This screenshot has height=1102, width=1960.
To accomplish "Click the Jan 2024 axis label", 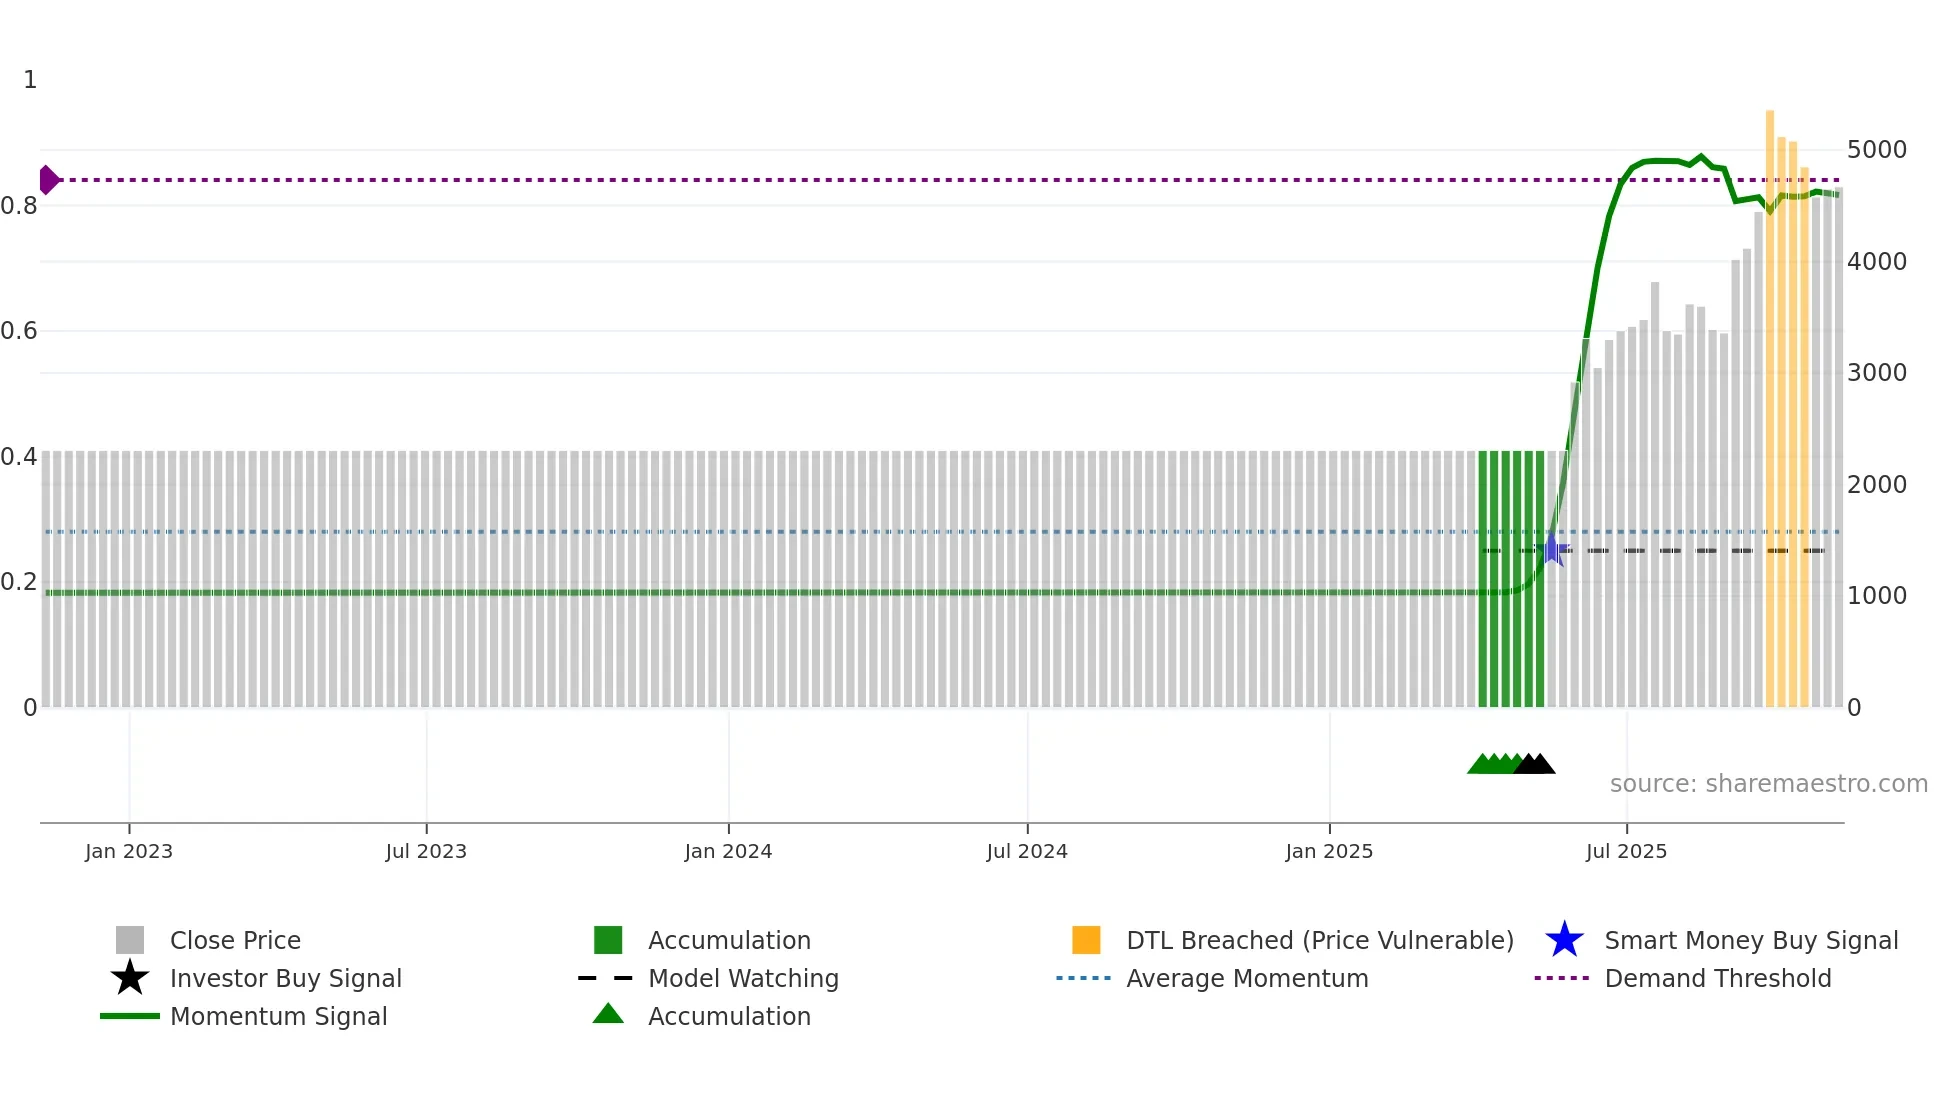I will pyautogui.click(x=728, y=851).
